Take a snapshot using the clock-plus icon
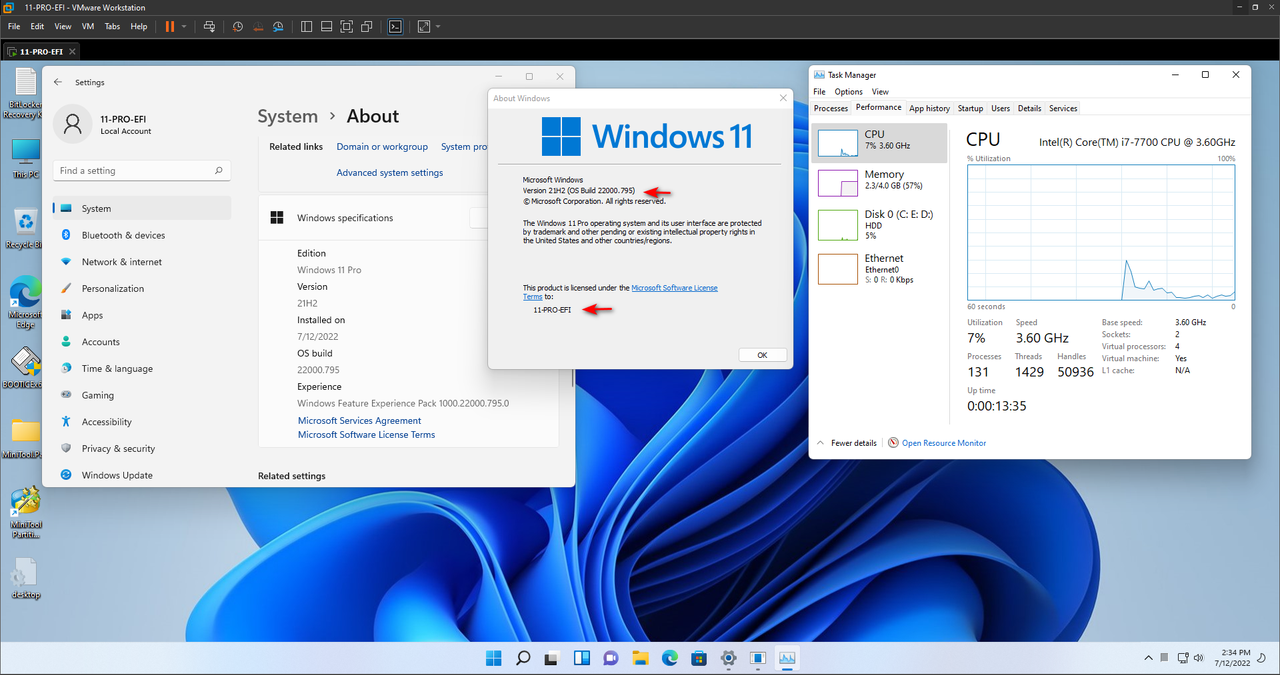This screenshot has height=675, width=1280. tap(238, 26)
